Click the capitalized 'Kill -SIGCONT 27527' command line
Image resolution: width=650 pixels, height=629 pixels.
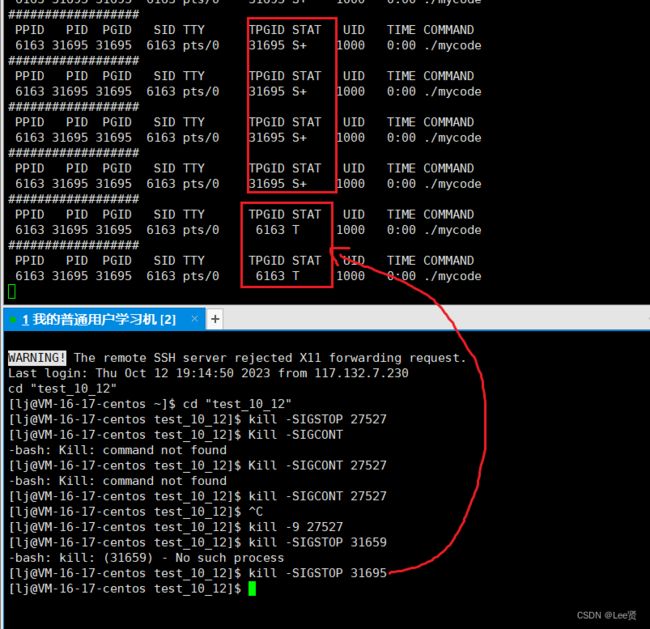coord(197,465)
